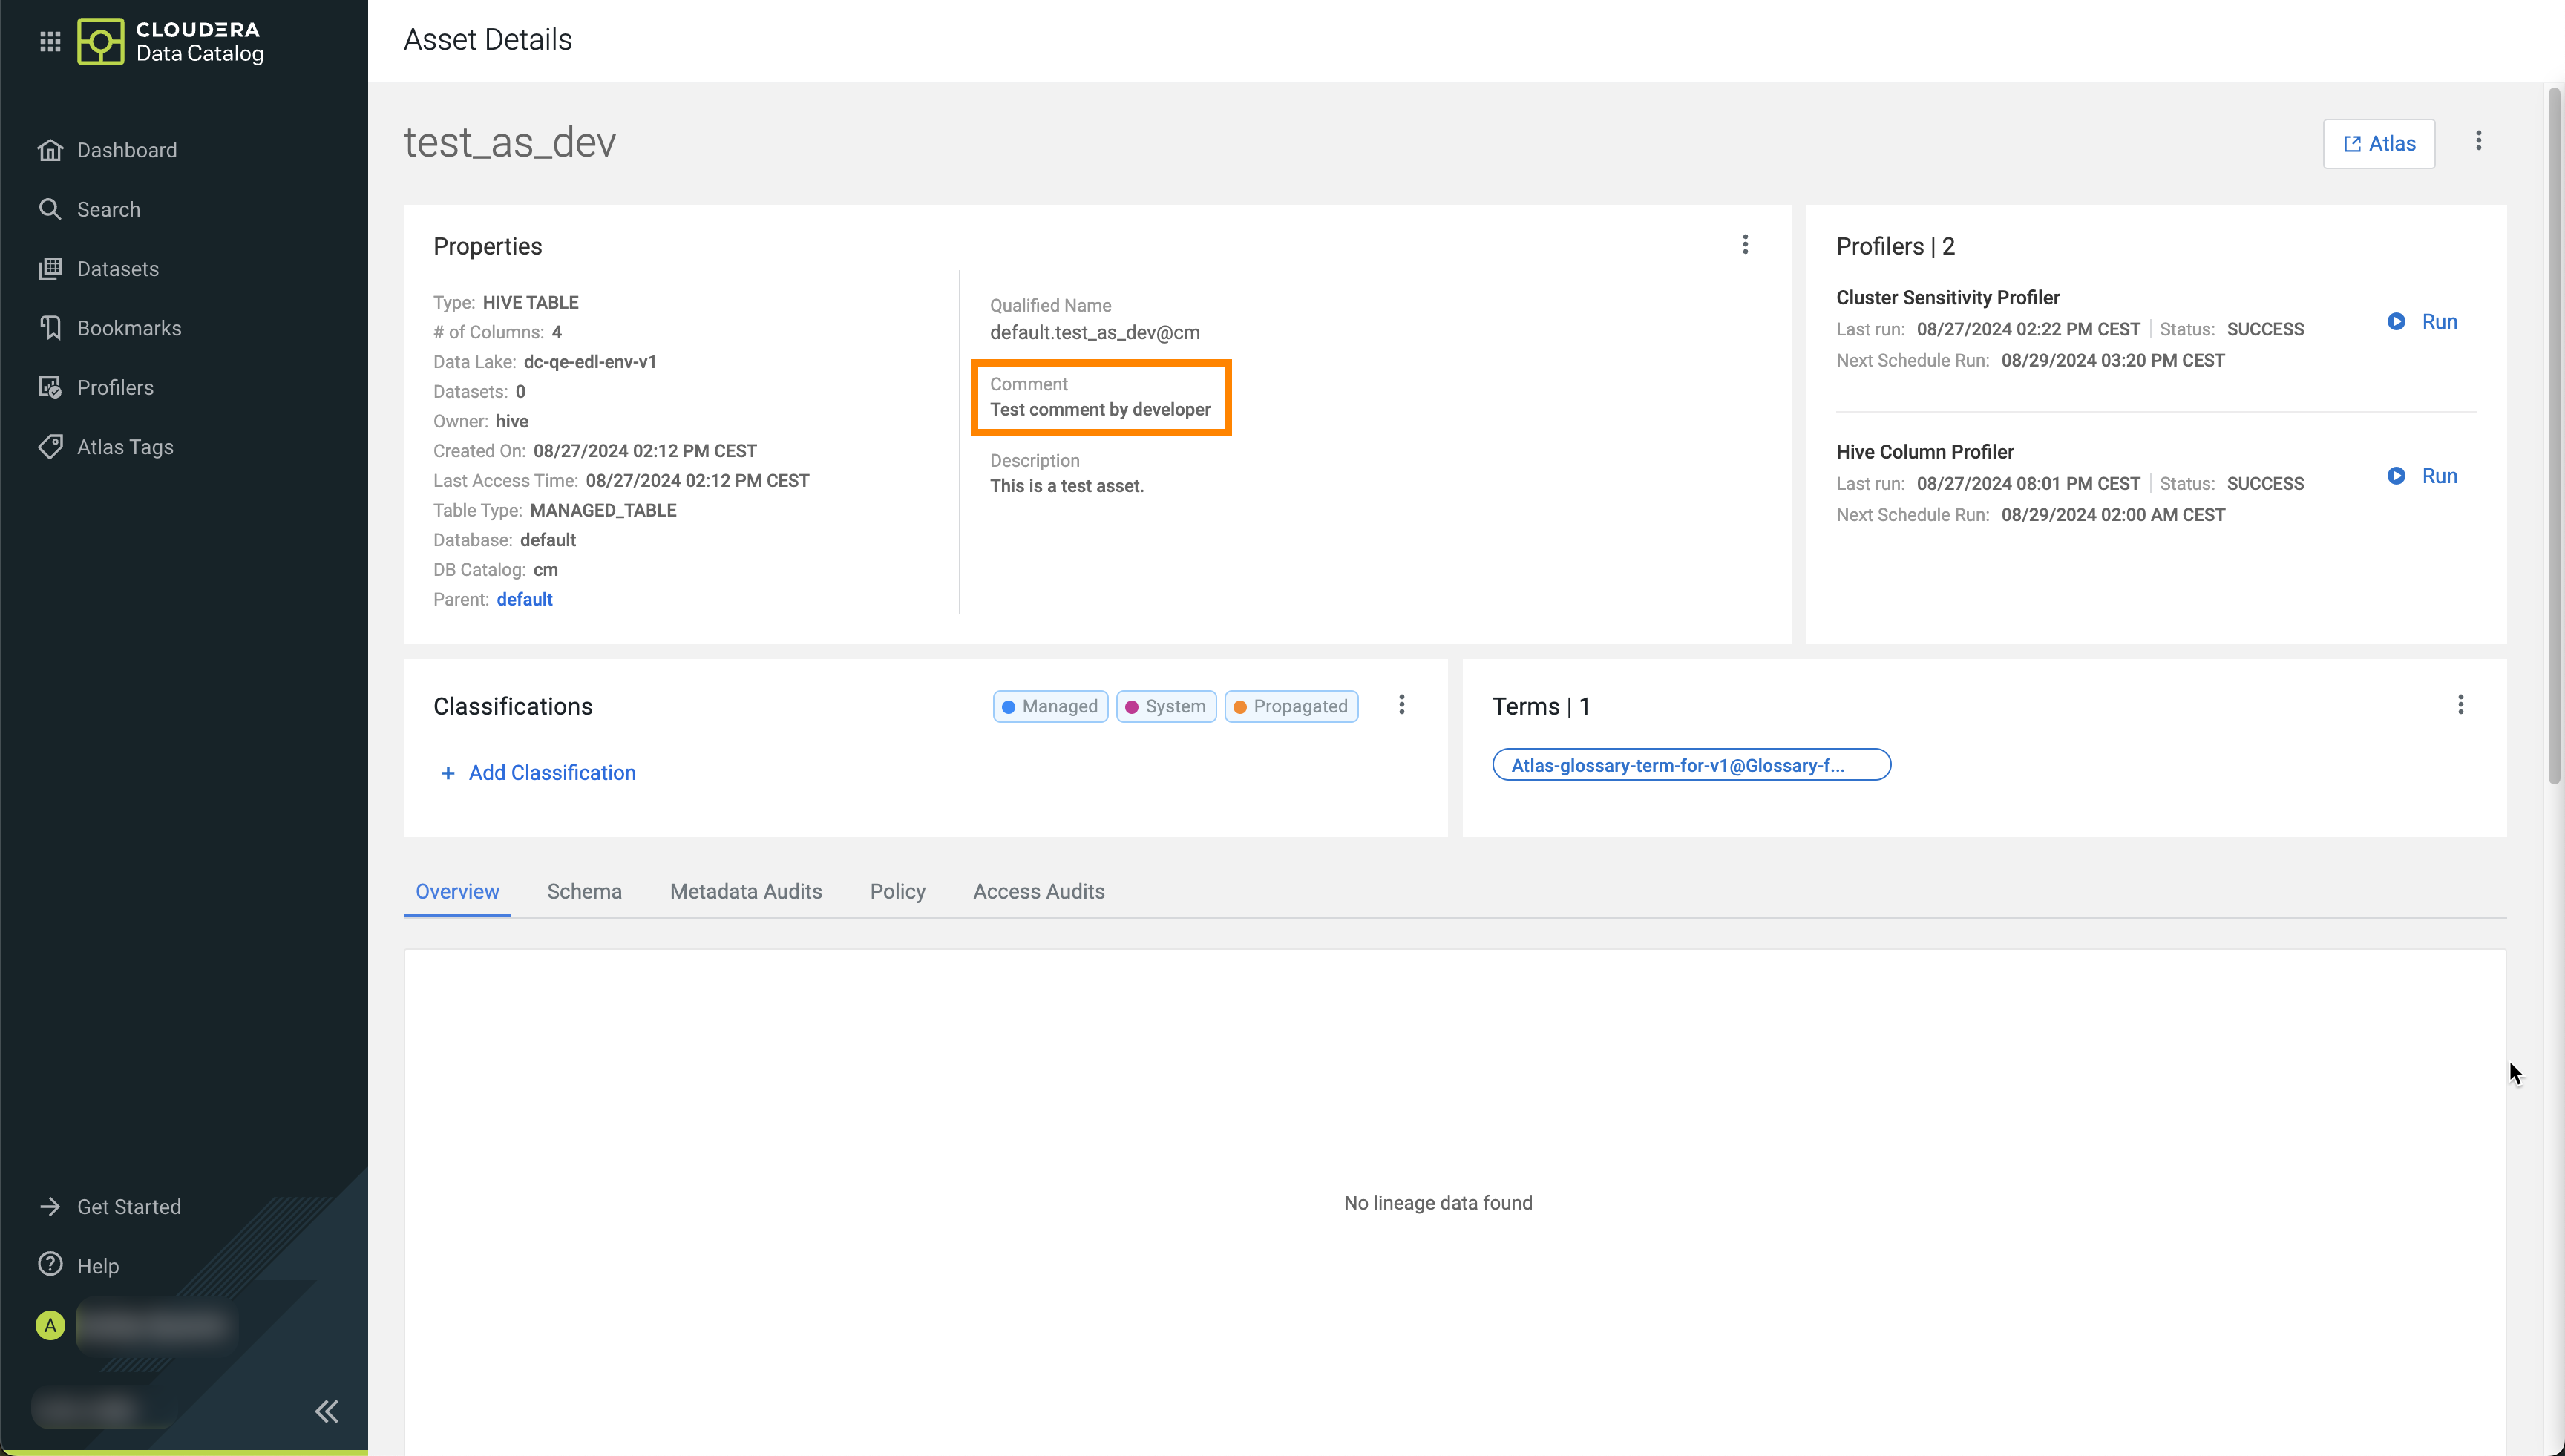Toggle the System classification filter

coord(1166,706)
